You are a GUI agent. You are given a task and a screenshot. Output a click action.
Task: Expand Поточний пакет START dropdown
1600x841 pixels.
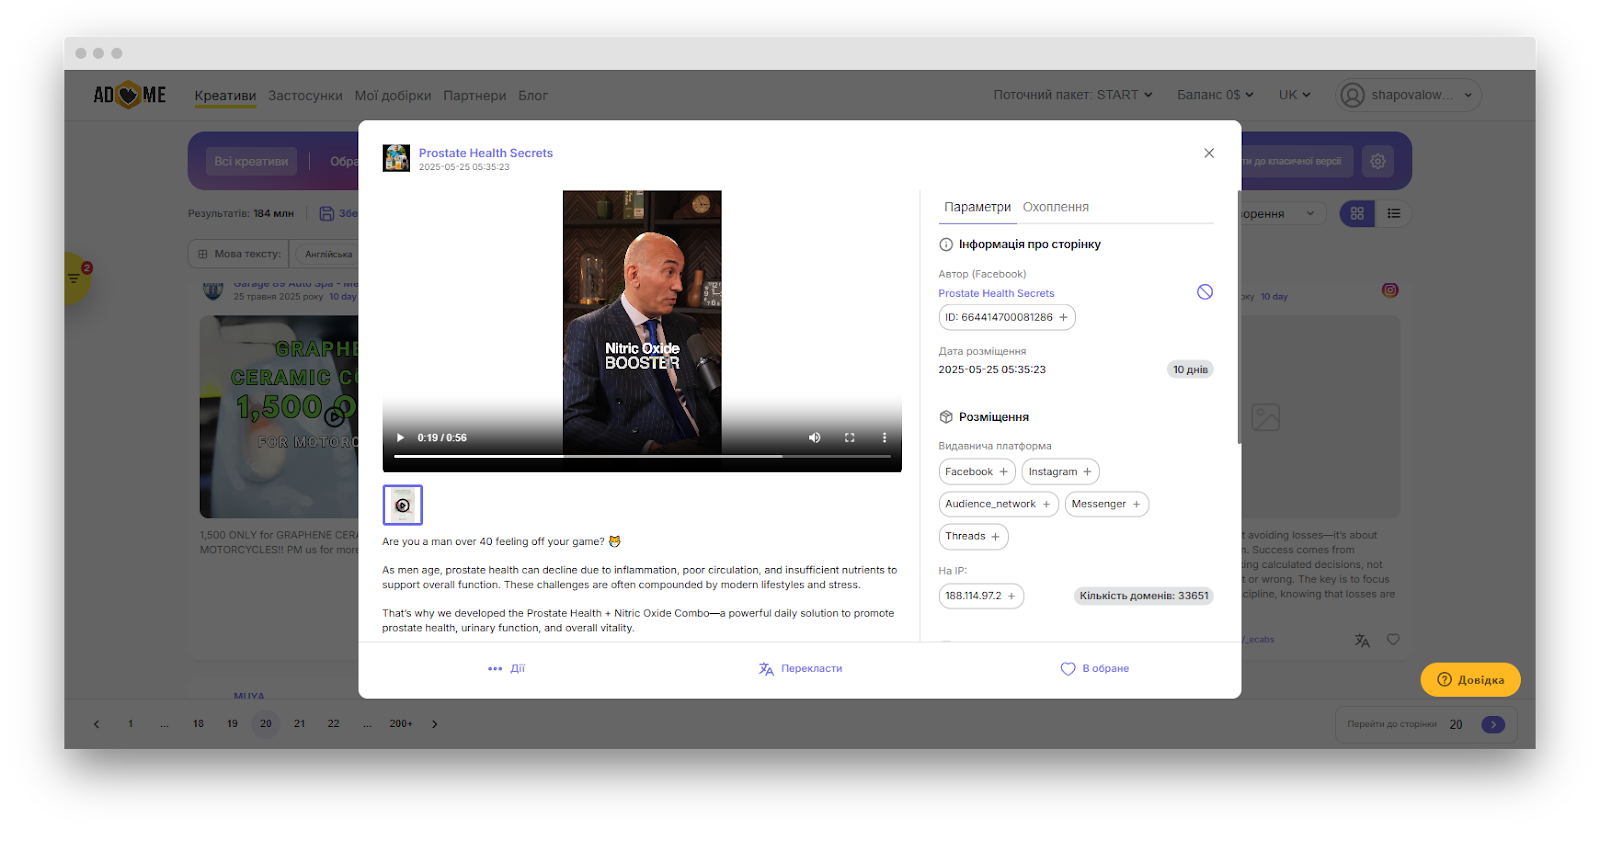1072,95
